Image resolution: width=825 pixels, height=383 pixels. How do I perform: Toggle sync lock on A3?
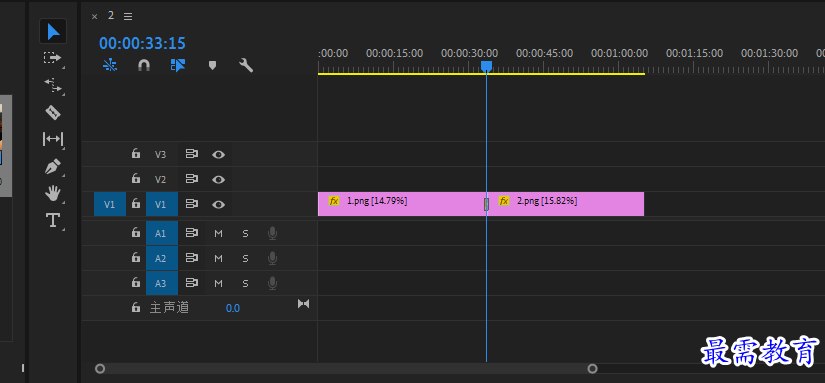tap(192, 283)
